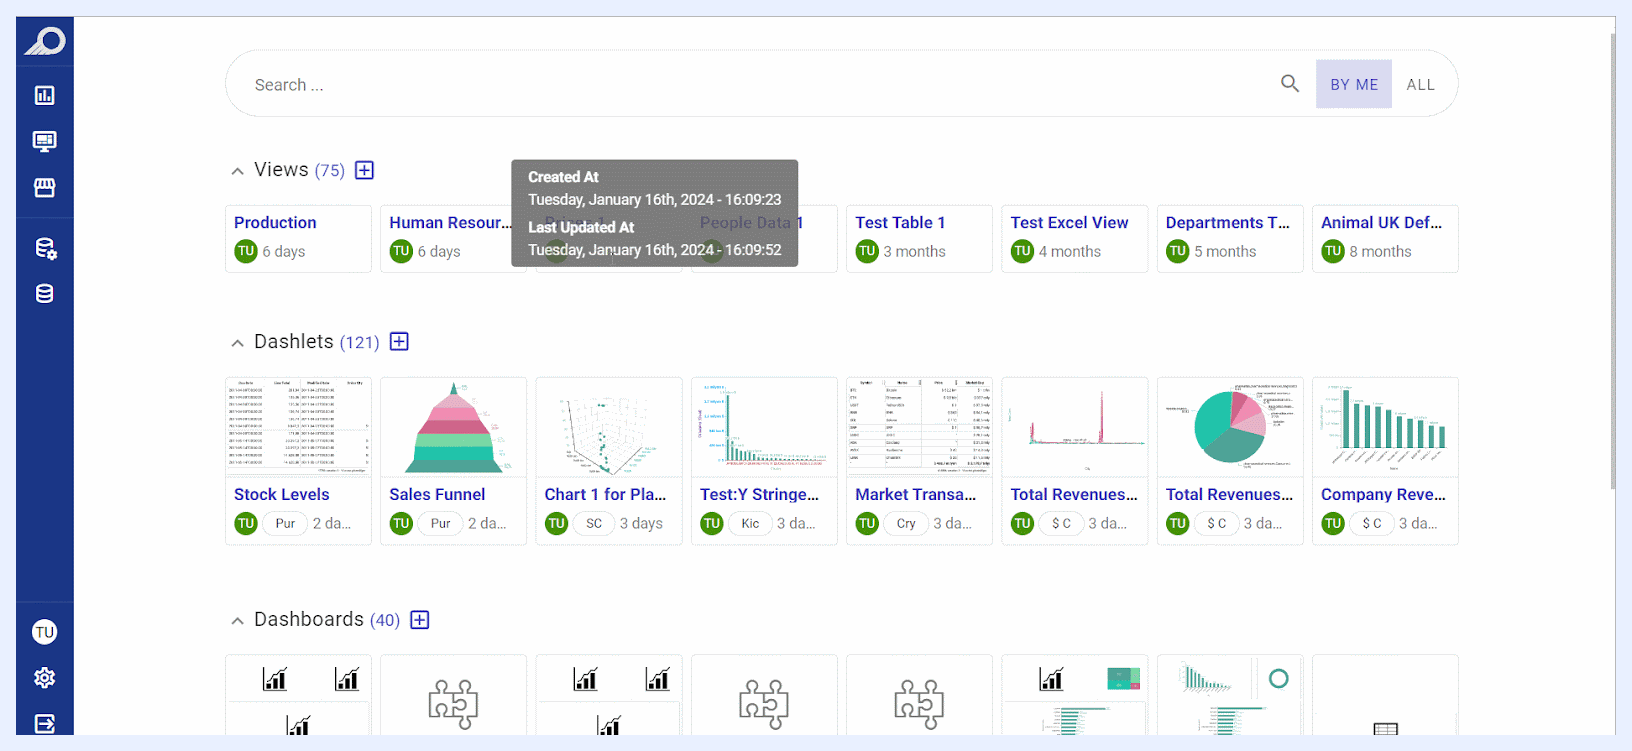The height and width of the screenshot is (751, 1632).
Task: Open the database icon in sidebar
Action: (x=45, y=293)
